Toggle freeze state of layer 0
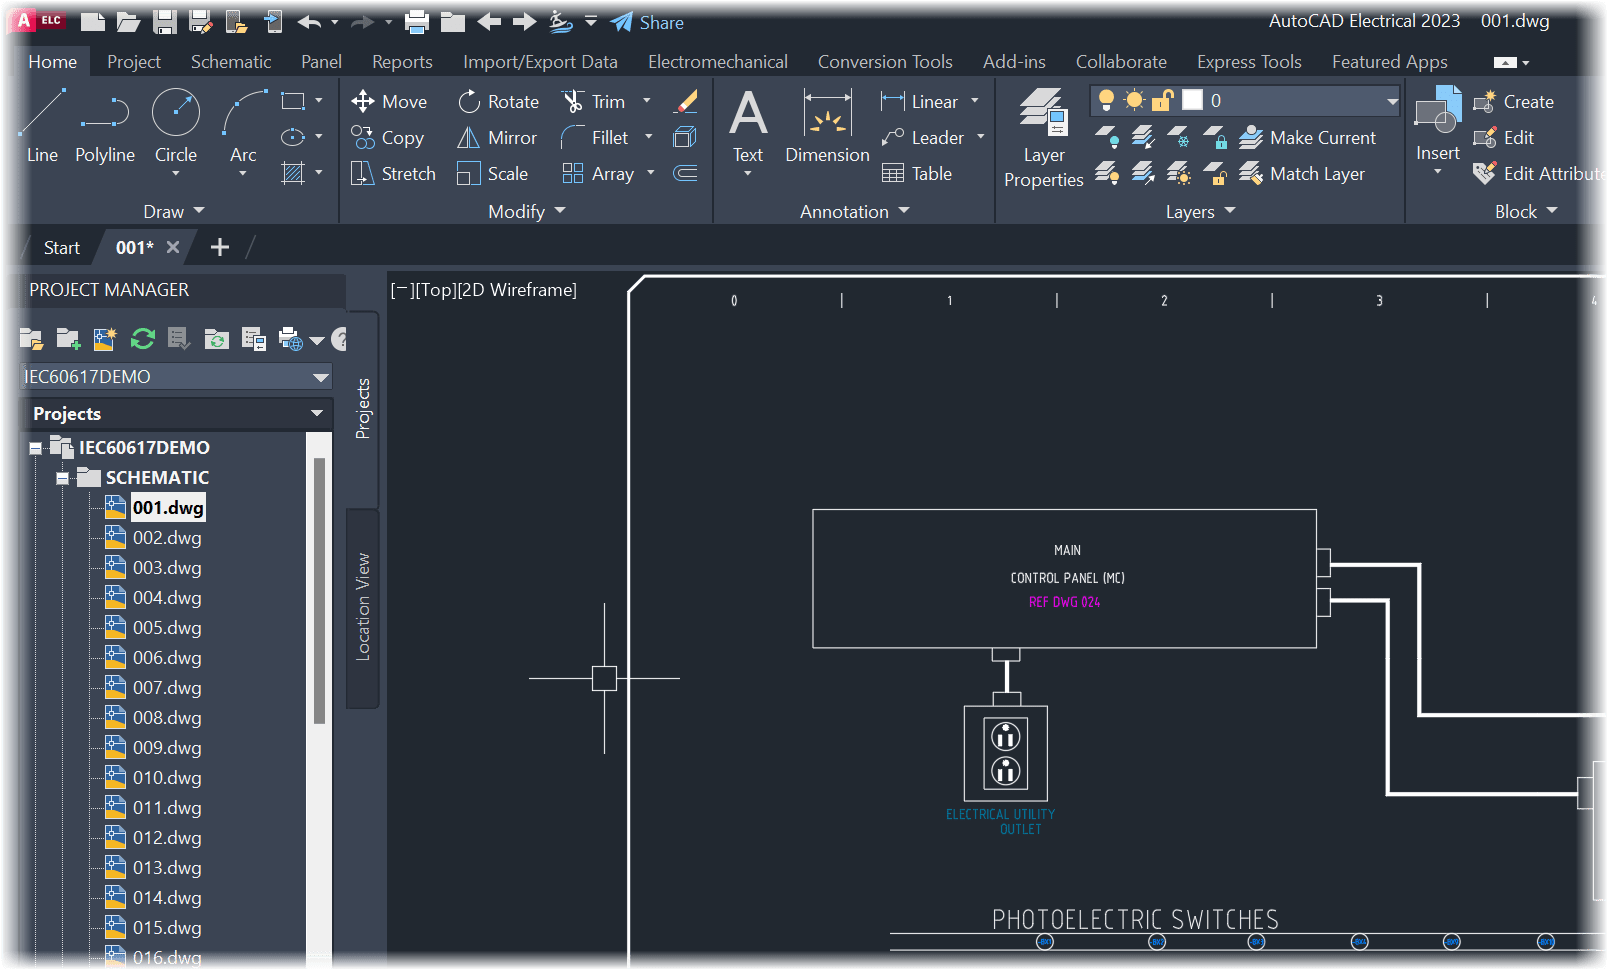Screen dimensions: 1608x970 pos(1135,100)
